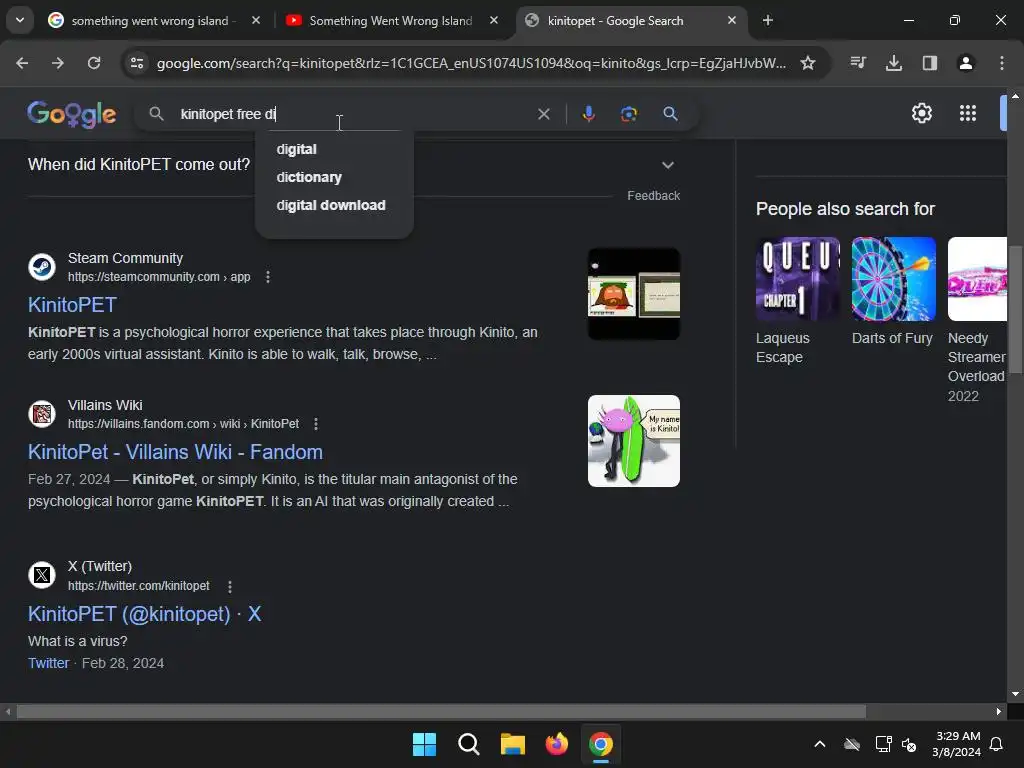Screen dimensions: 1024x768
Task: Open 'KinitoPET (@kinitopet) · X' link
Action: pyautogui.click(x=144, y=614)
